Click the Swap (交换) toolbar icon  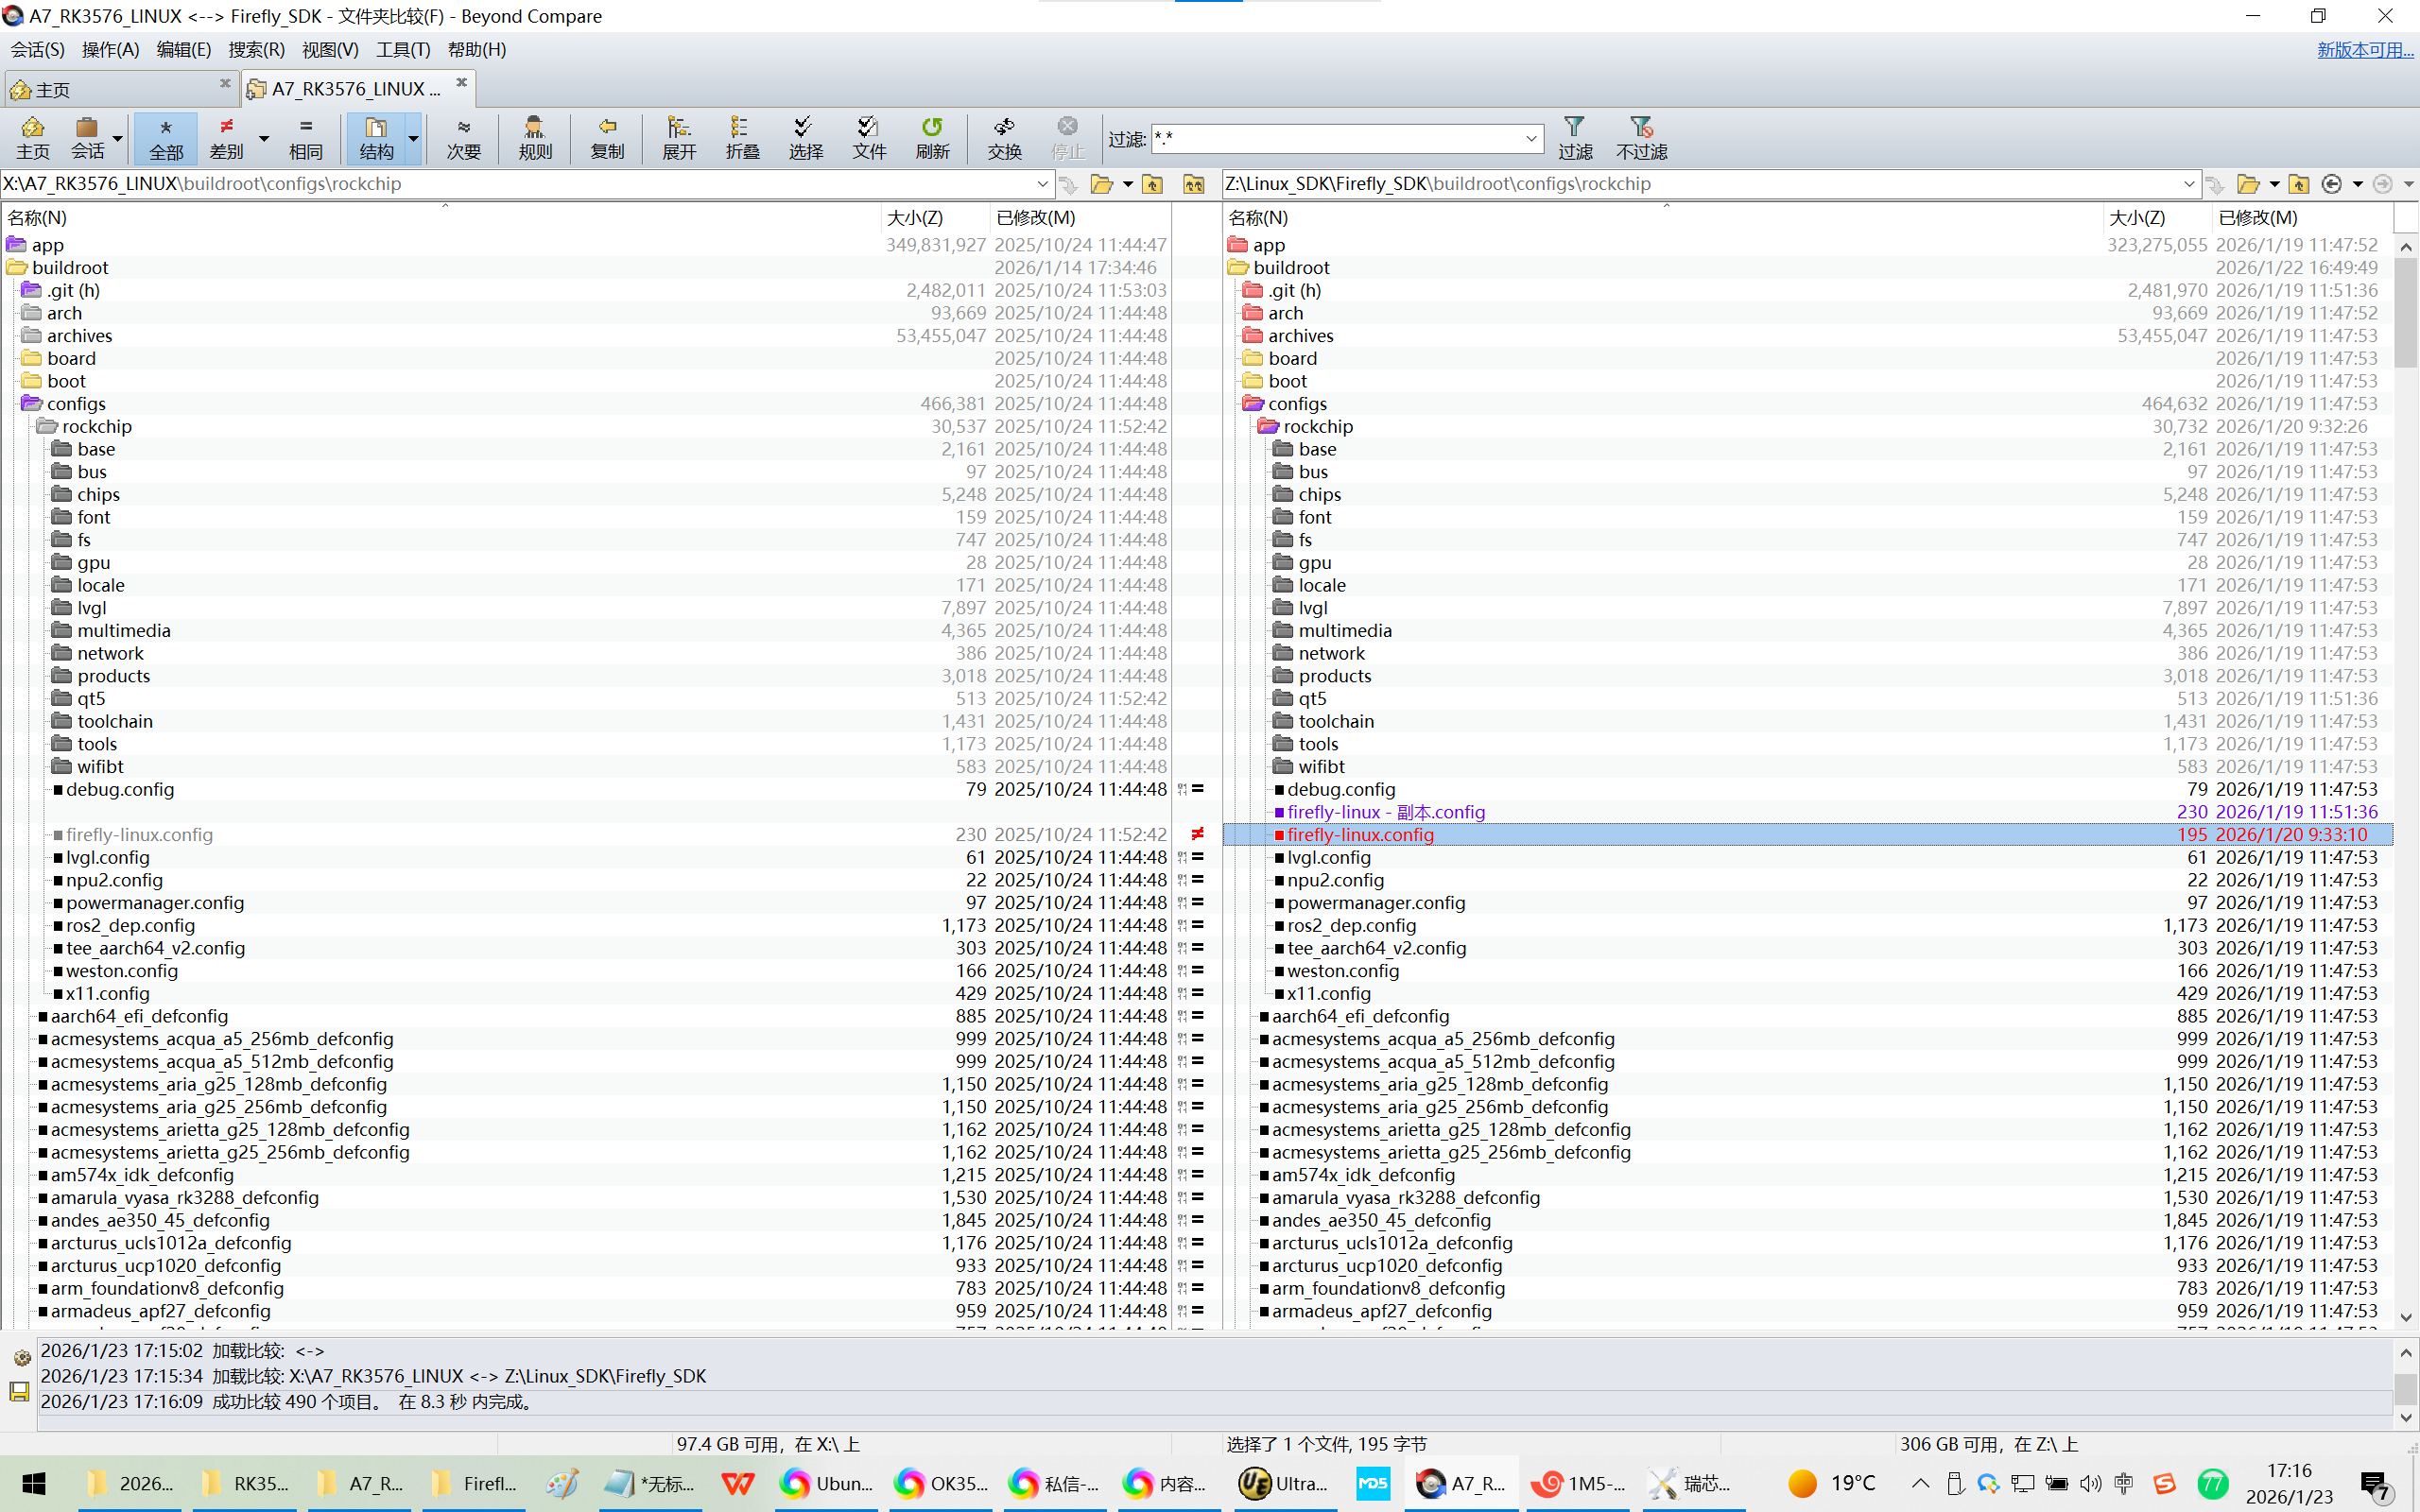click(x=1004, y=137)
